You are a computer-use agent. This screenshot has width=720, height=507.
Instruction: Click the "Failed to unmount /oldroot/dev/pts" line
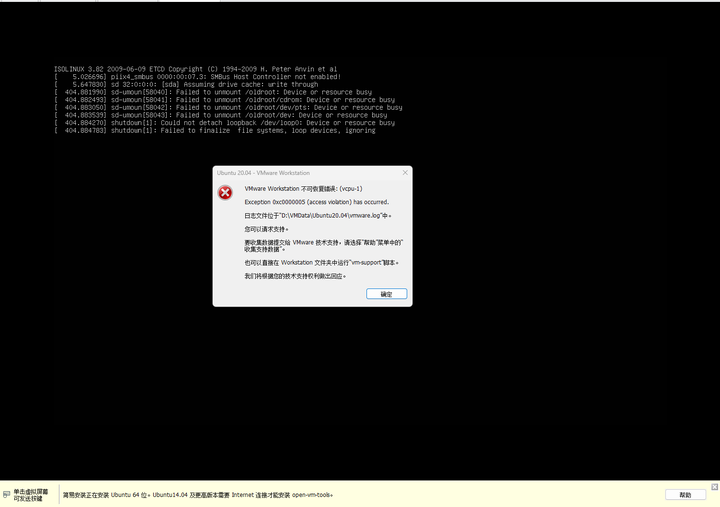click(x=228, y=107)
